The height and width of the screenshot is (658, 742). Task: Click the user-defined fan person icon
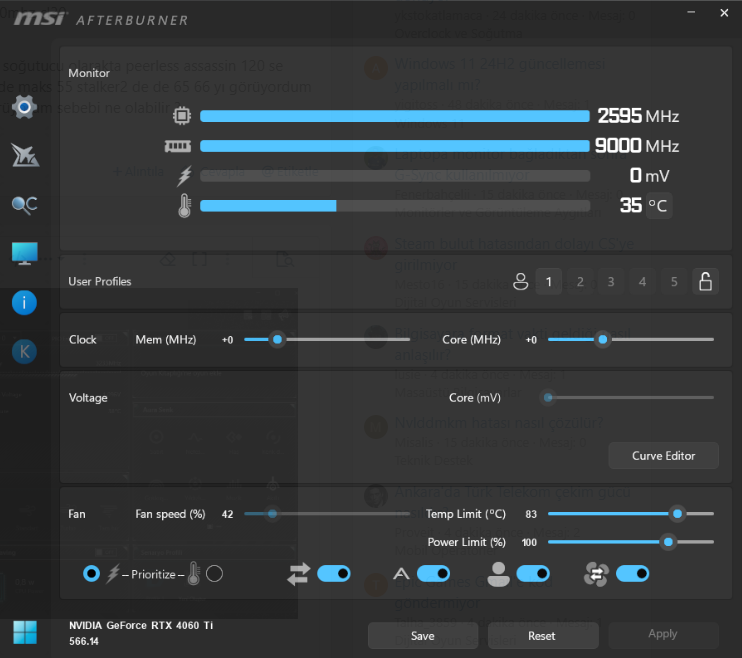[x=498, y=574]
